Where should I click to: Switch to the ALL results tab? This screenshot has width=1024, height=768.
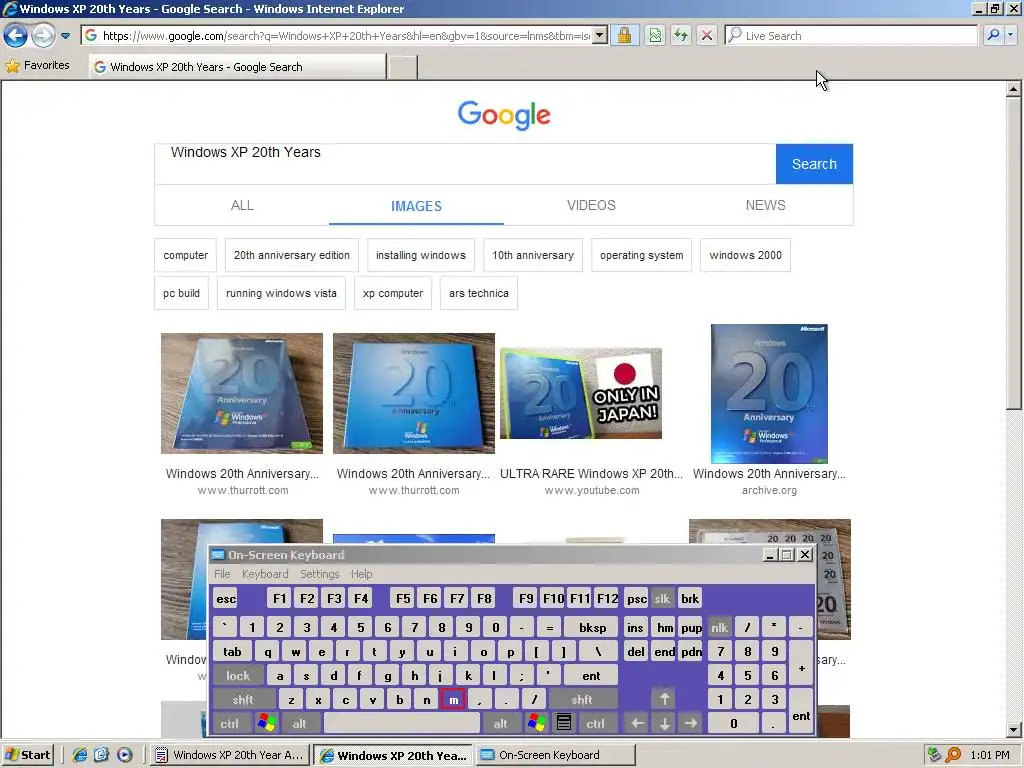point(242,205)
